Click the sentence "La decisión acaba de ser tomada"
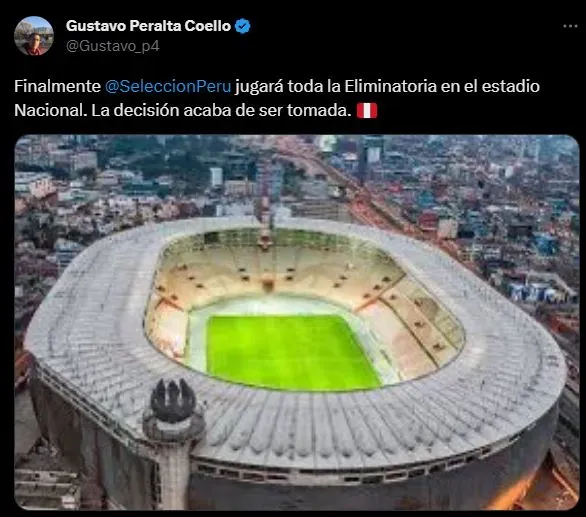The height and width of the screenshot is (517, 586). pyautogui.click(x=219, y=111)
